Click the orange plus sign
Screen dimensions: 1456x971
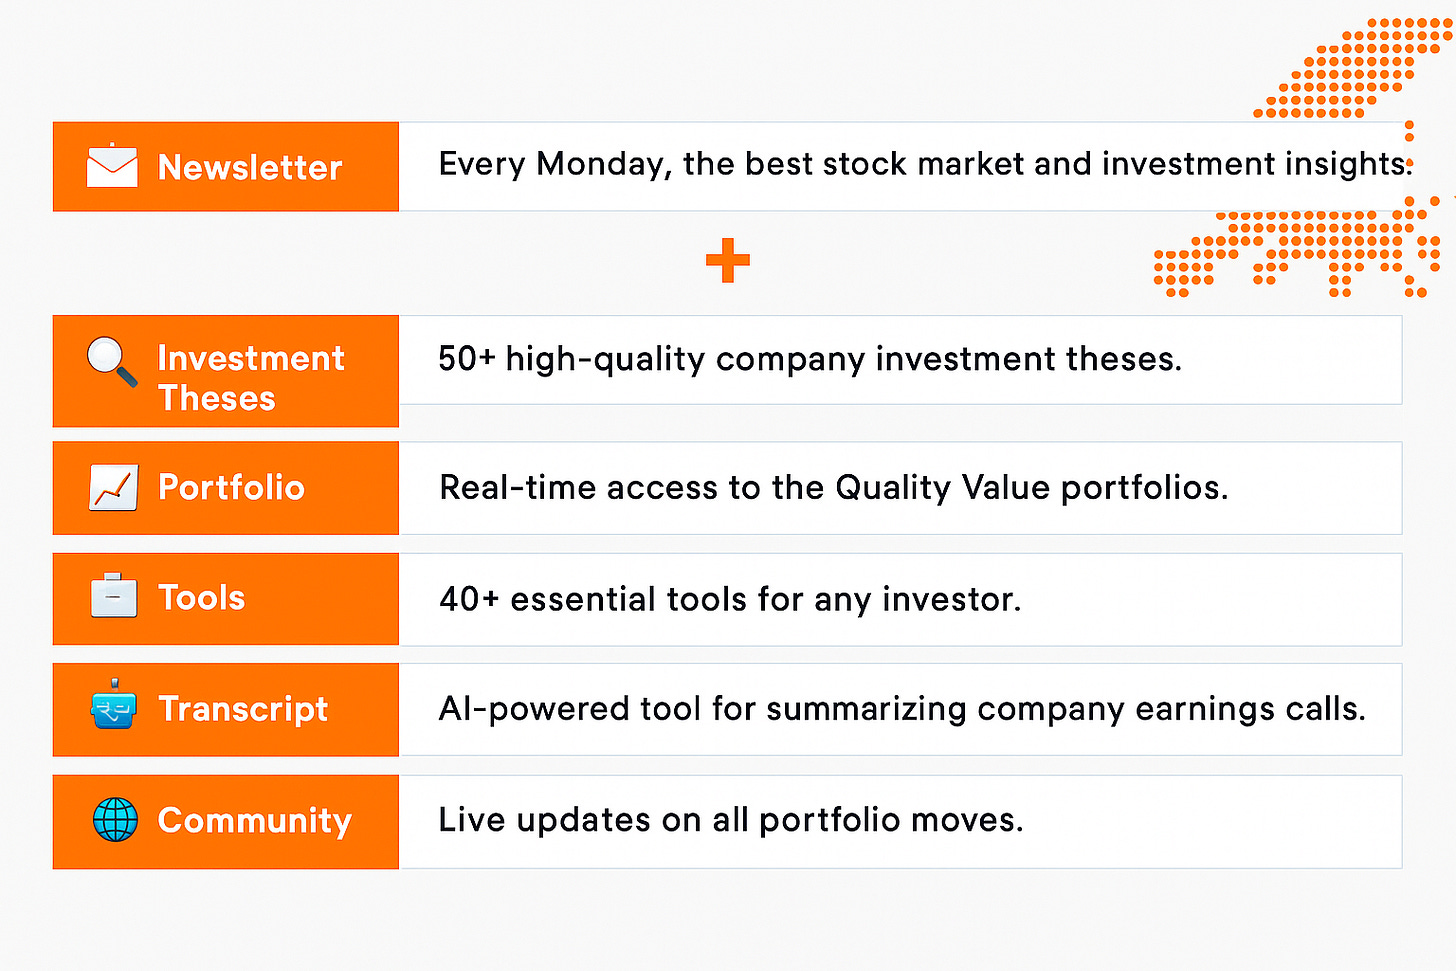727,260
